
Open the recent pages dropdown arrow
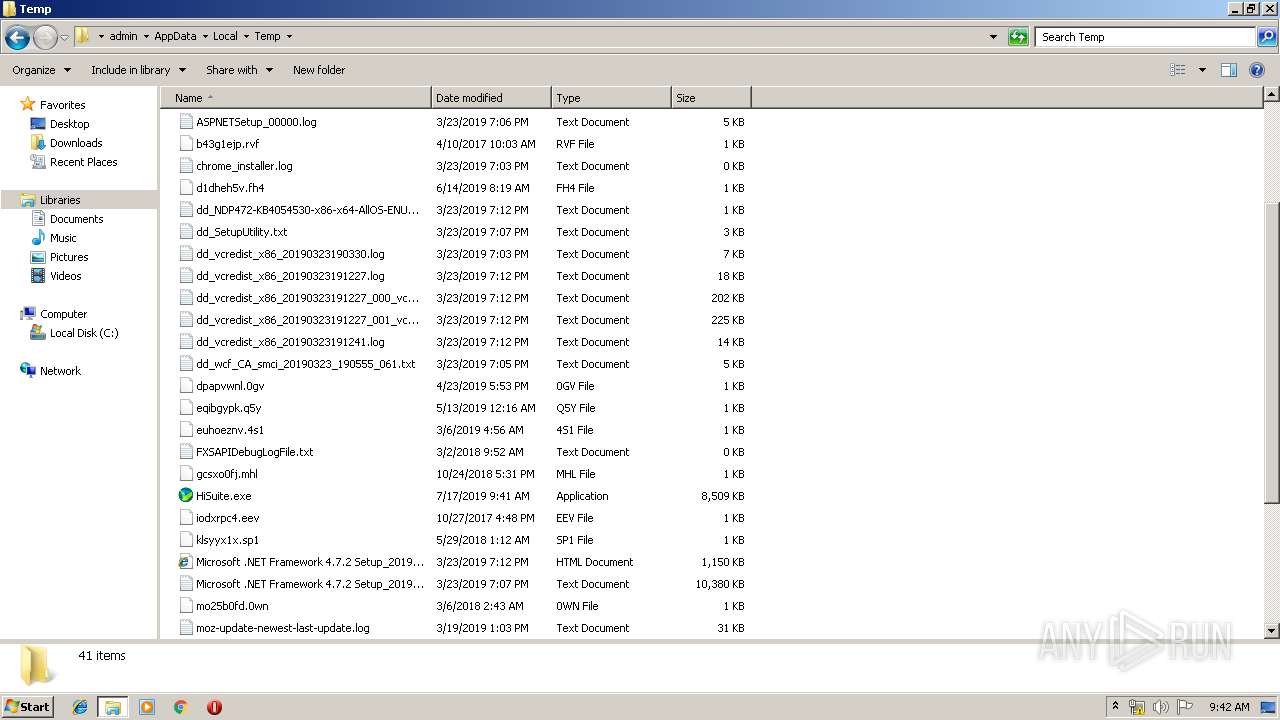64,38
